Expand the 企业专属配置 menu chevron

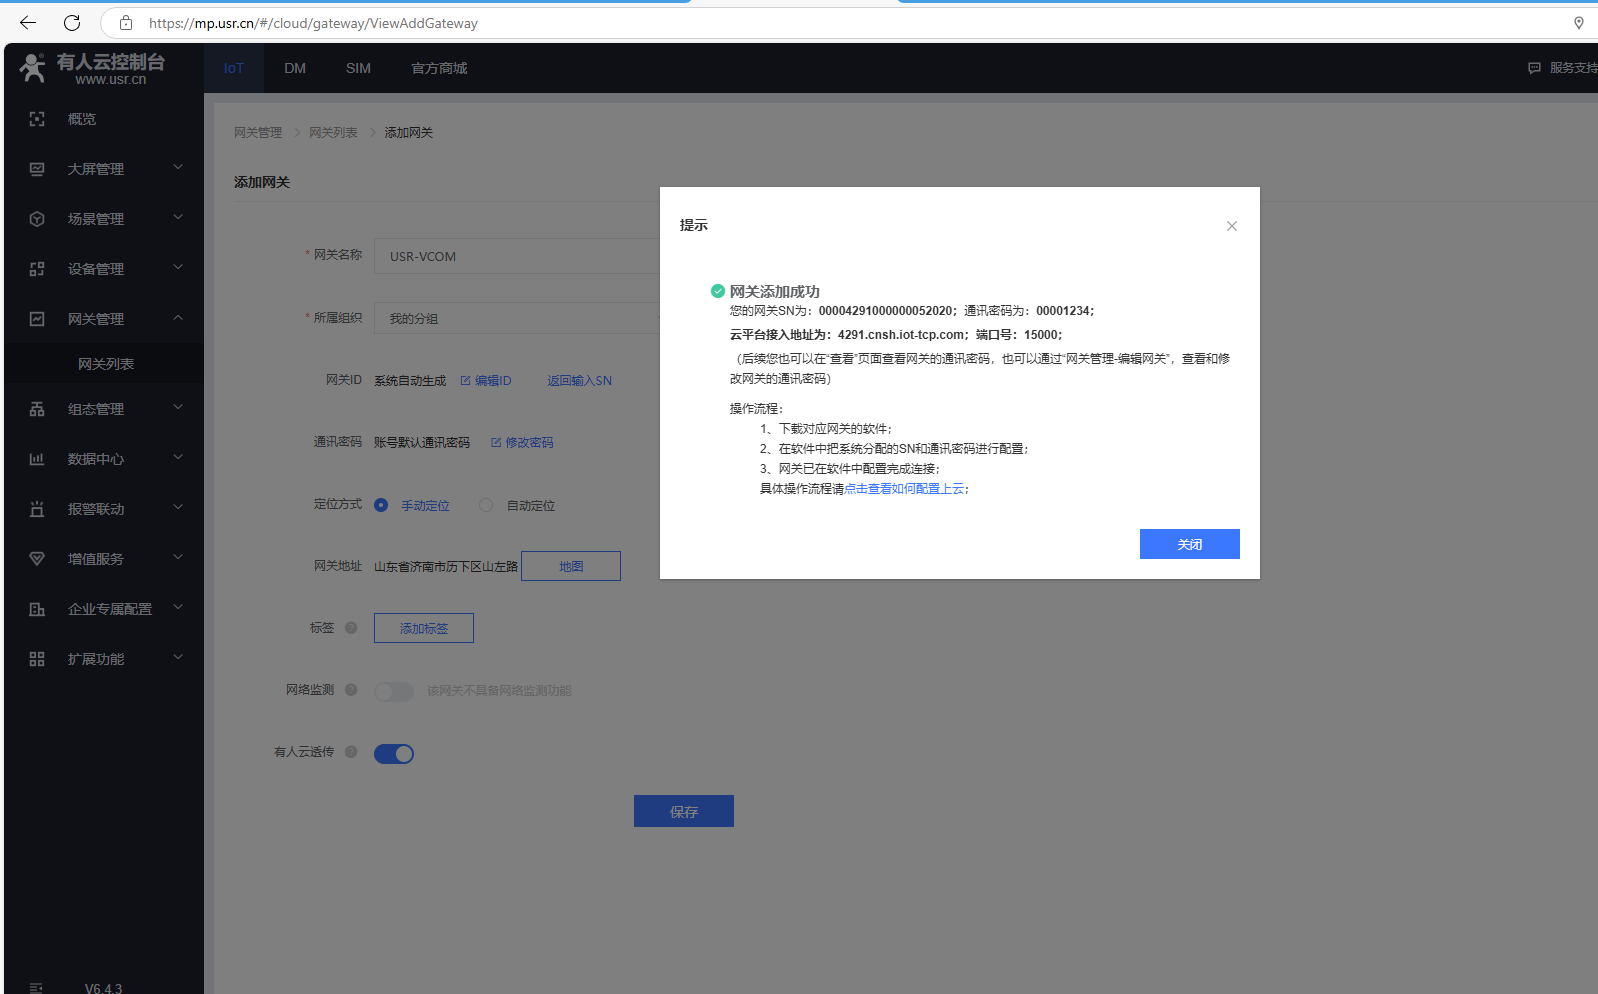point(178,608)
